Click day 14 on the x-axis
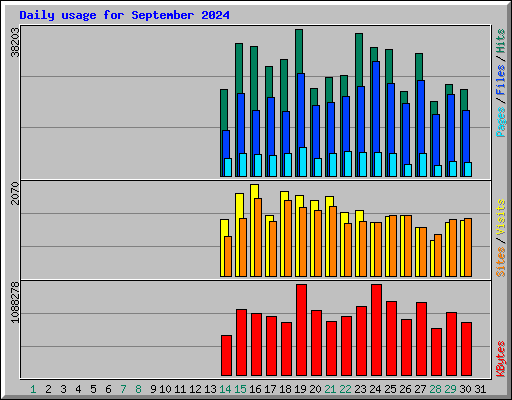This screenshot has height=400, width=512. point(225,389)
